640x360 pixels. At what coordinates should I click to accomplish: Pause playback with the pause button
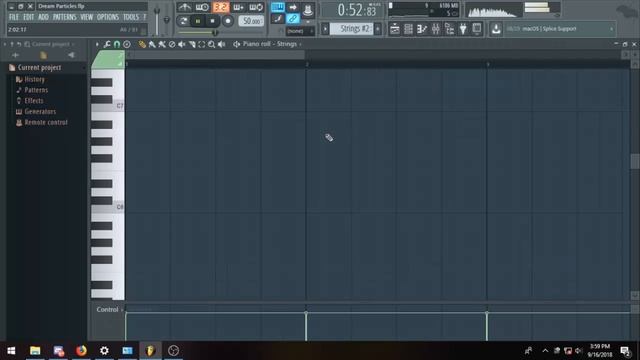[x=198, y=21]
